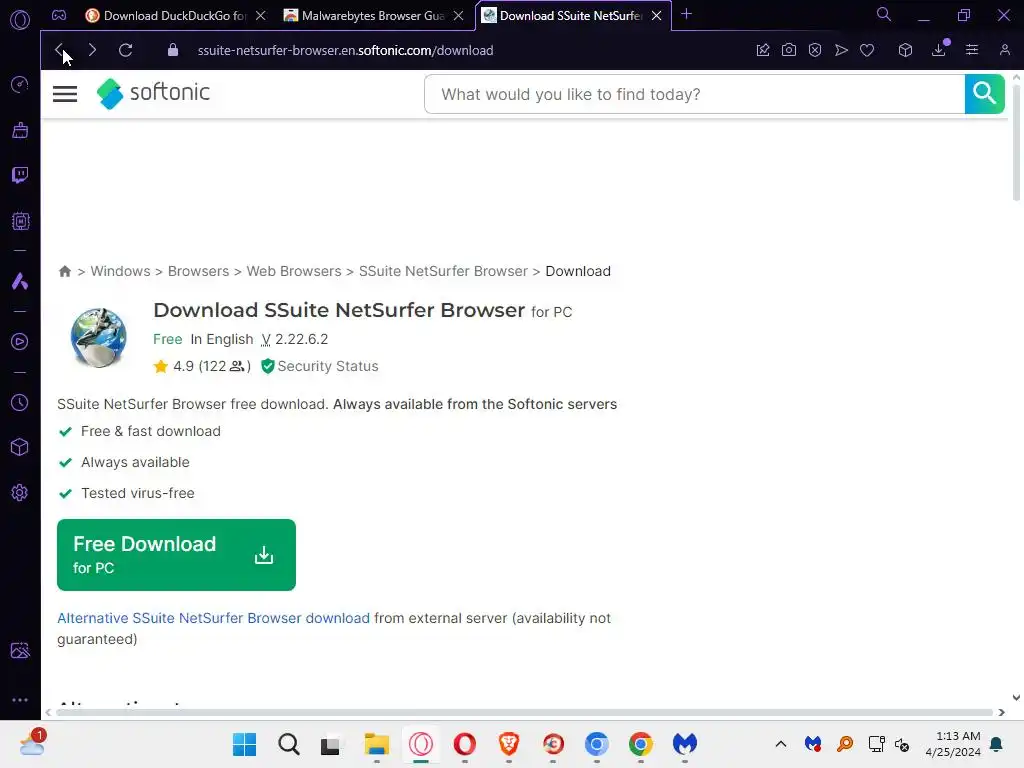Screen dimensions: 1024x768
Task: Open GX Control speedometer icon in sidebar
Action: (20, 84)
